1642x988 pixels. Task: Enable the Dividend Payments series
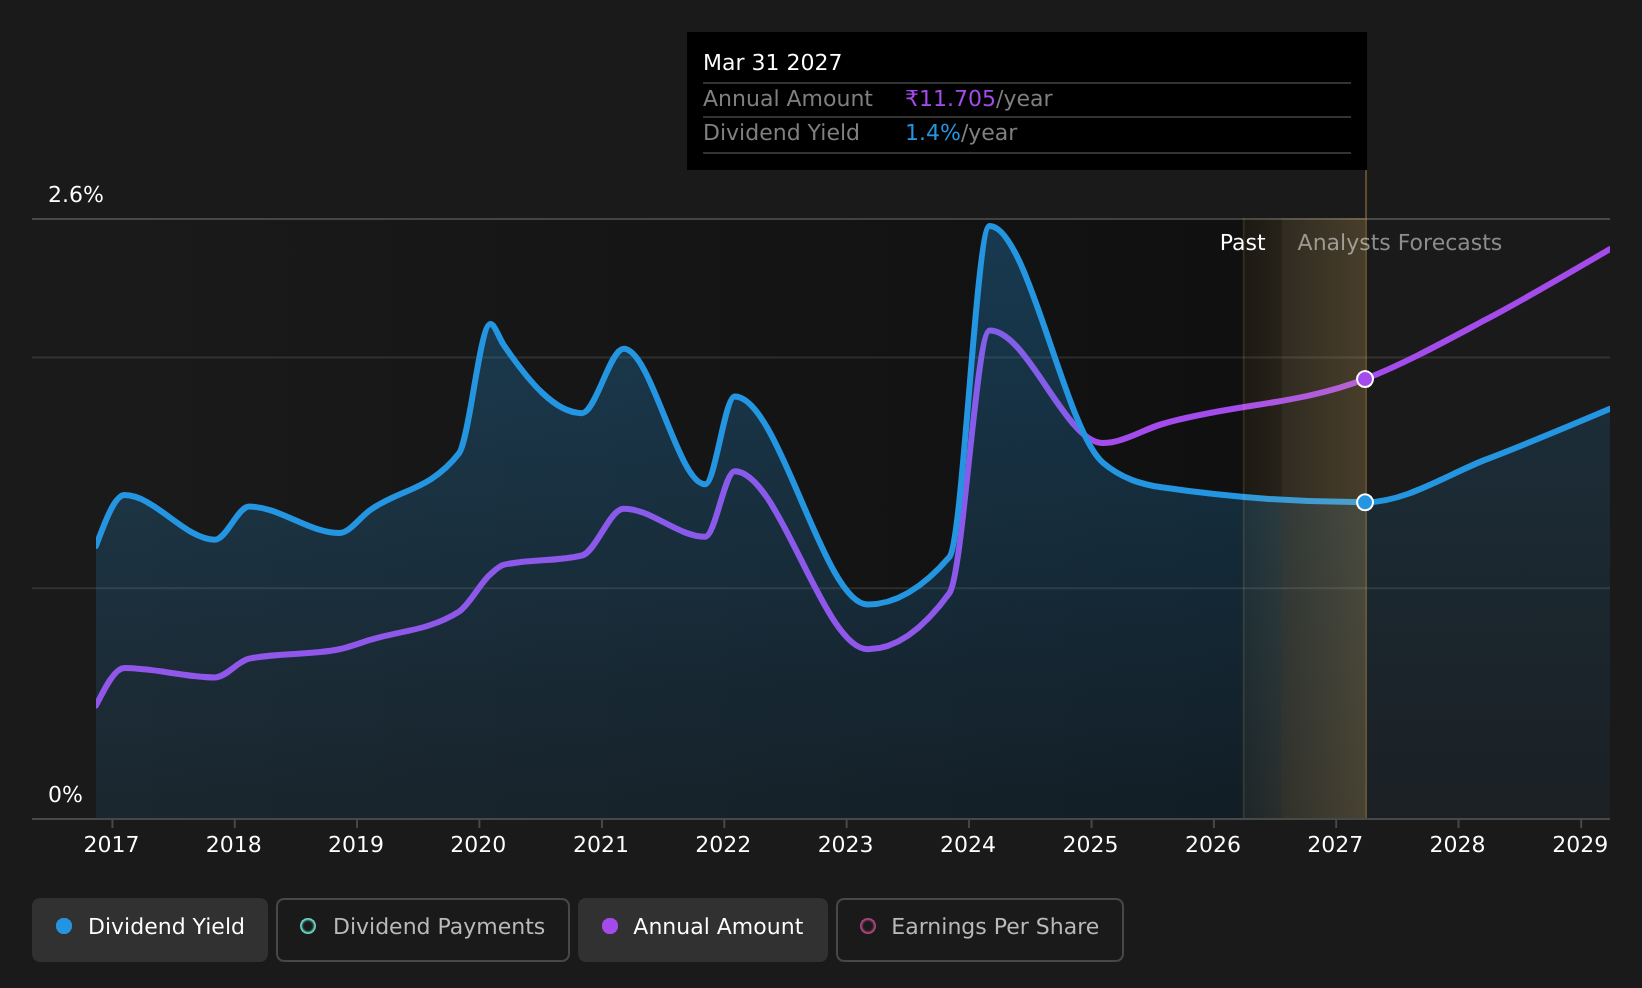click(423, 929)
